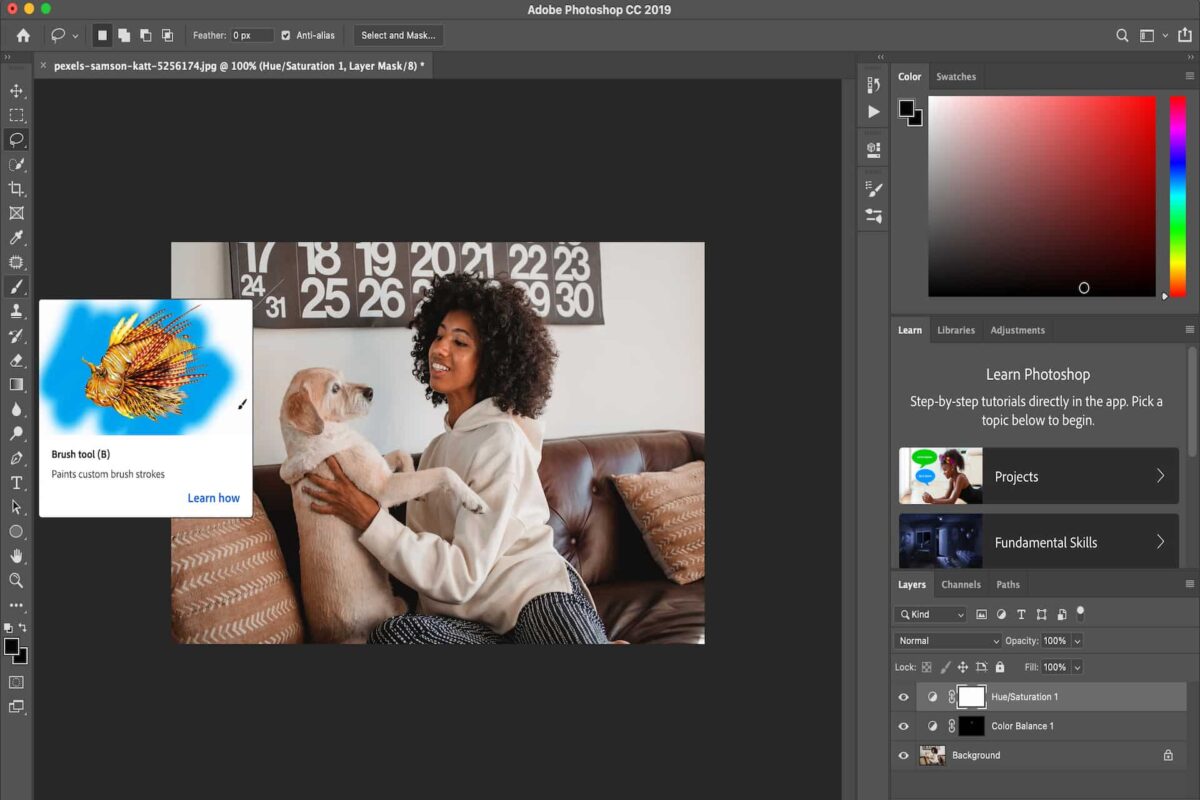The width and height of the screenshot is (1200, 800).
Task: Click the Feather input field
Action: (251, 35)
